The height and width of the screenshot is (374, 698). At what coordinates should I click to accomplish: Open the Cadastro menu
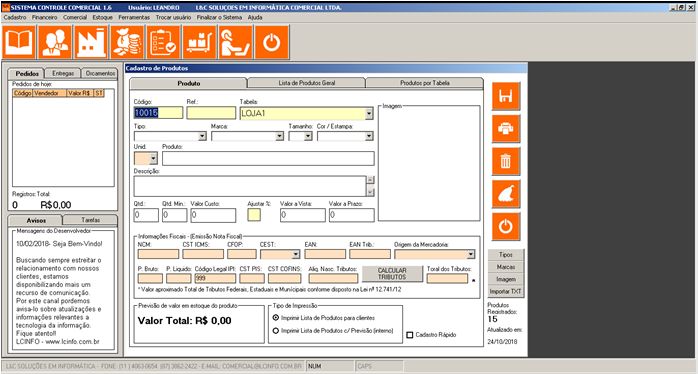tap(15, 17)
